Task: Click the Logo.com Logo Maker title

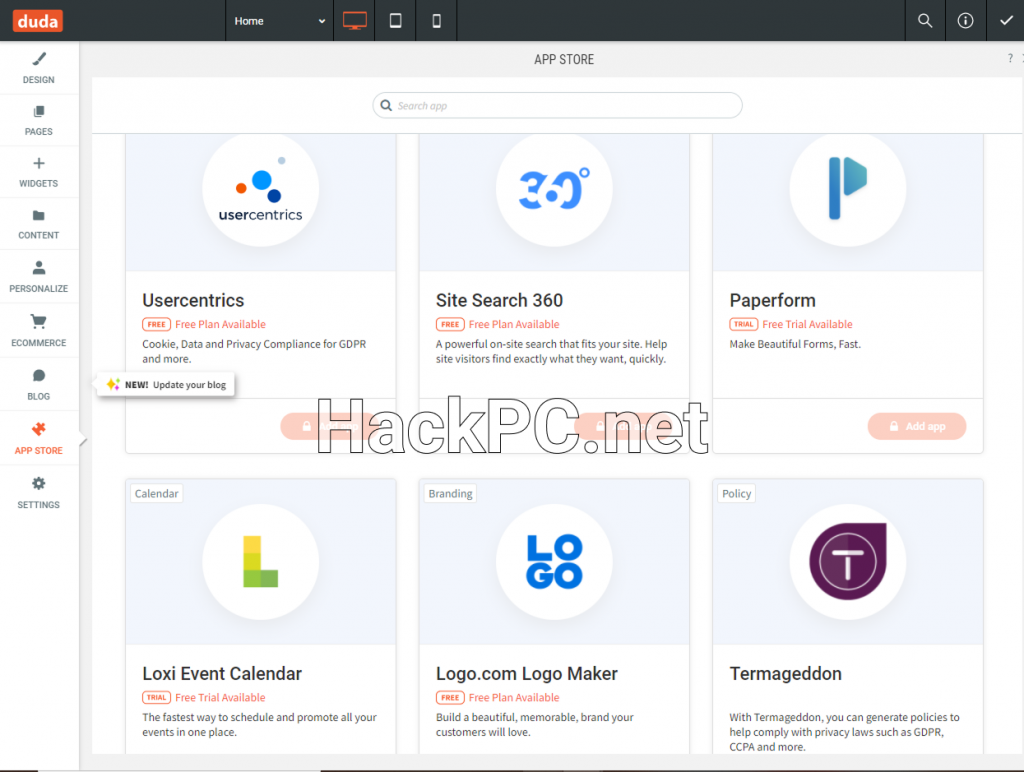Action: pos(527,673)
